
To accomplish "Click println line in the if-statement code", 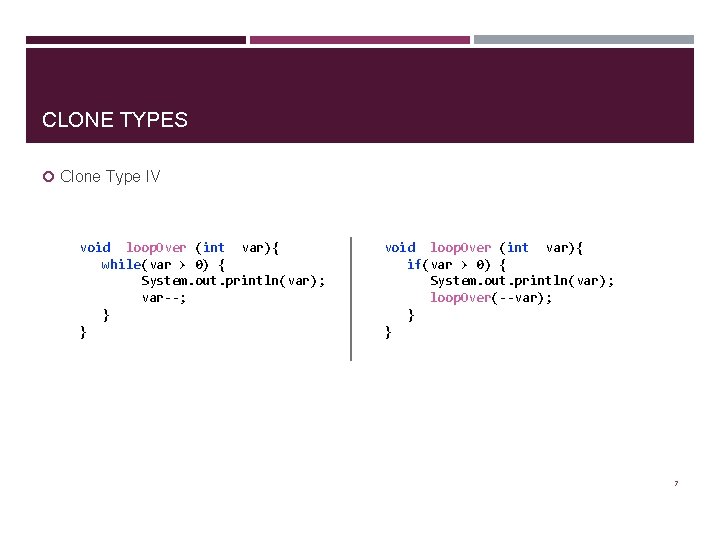I will point(522,281).
